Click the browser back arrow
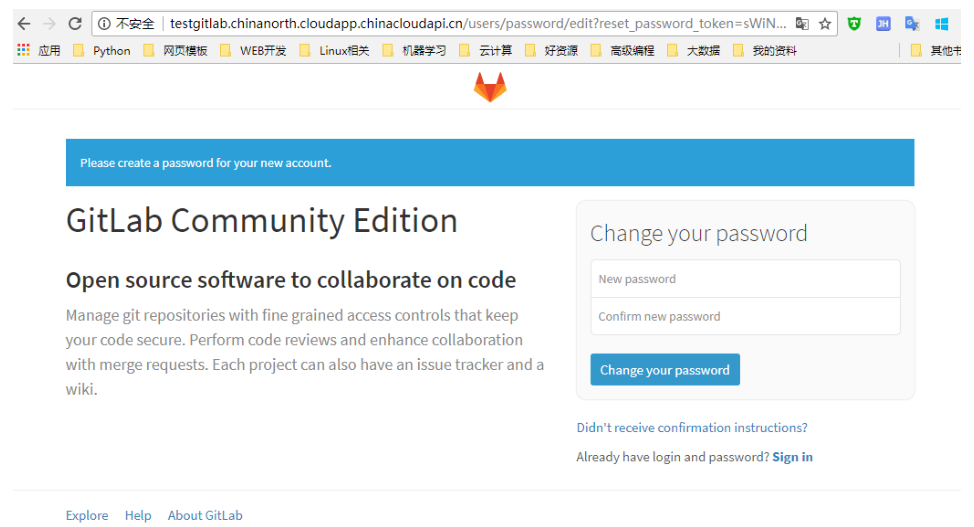Image resolution: width=974 pixels, height=527 pixels. 24,24
